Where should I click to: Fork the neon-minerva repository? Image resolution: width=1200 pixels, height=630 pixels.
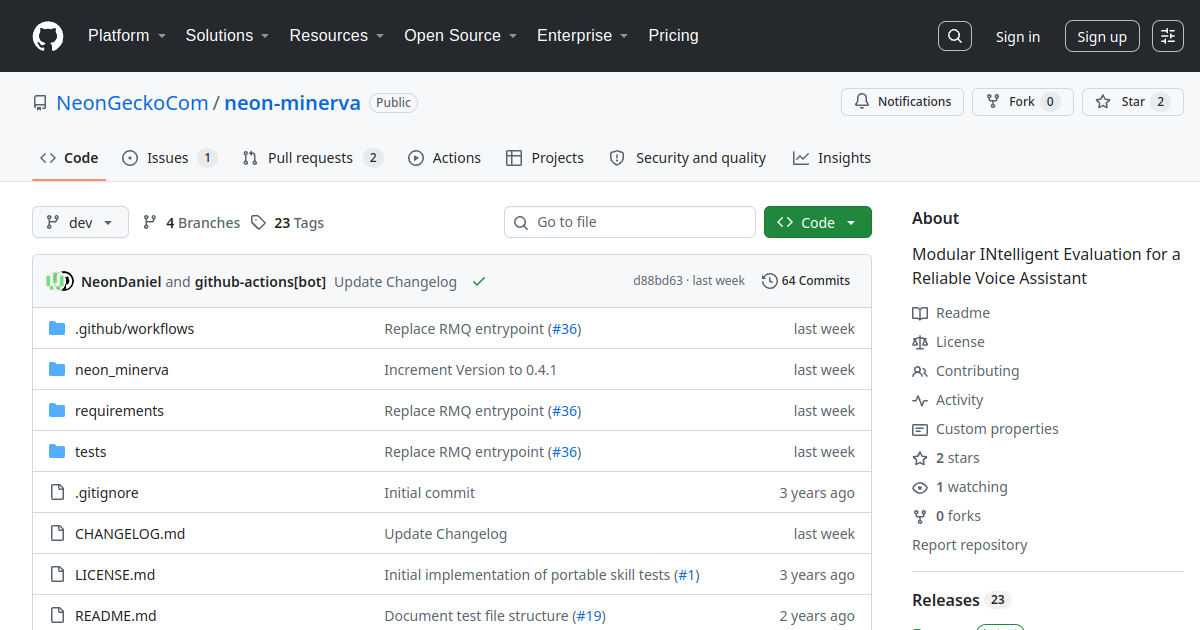1023,102
